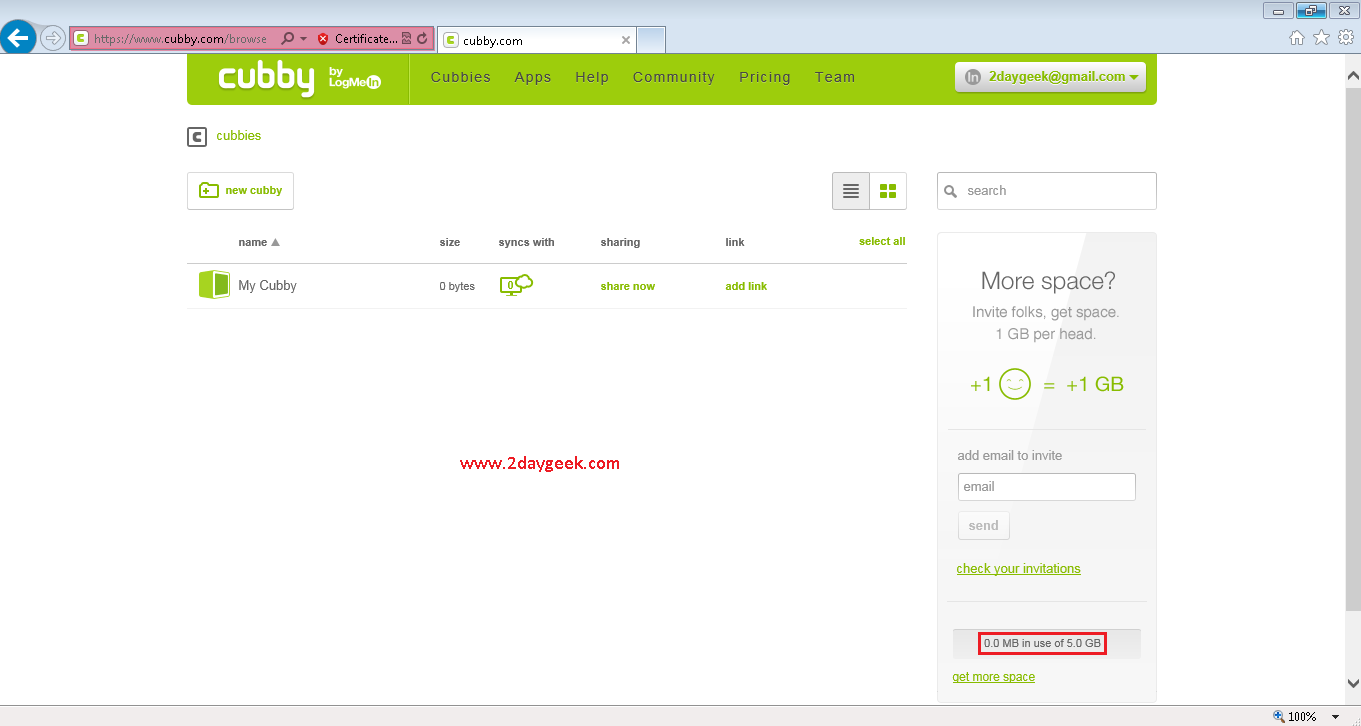Click the smiley face invite icon
The image size is (1361, 726).
coord(1014,384)
